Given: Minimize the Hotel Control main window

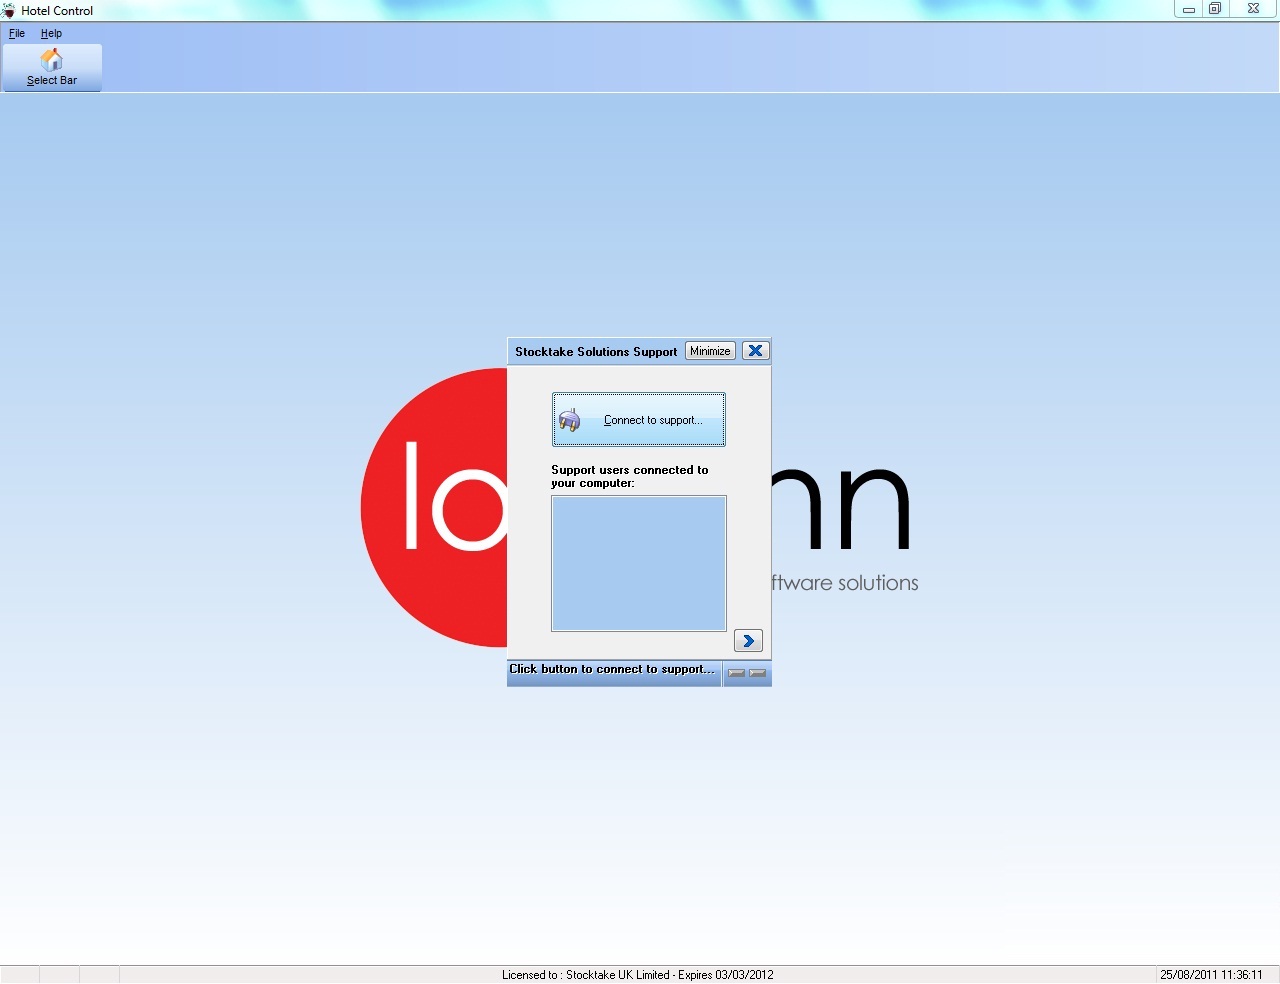Looking at the screenshot, I should tap(1188, 9).
